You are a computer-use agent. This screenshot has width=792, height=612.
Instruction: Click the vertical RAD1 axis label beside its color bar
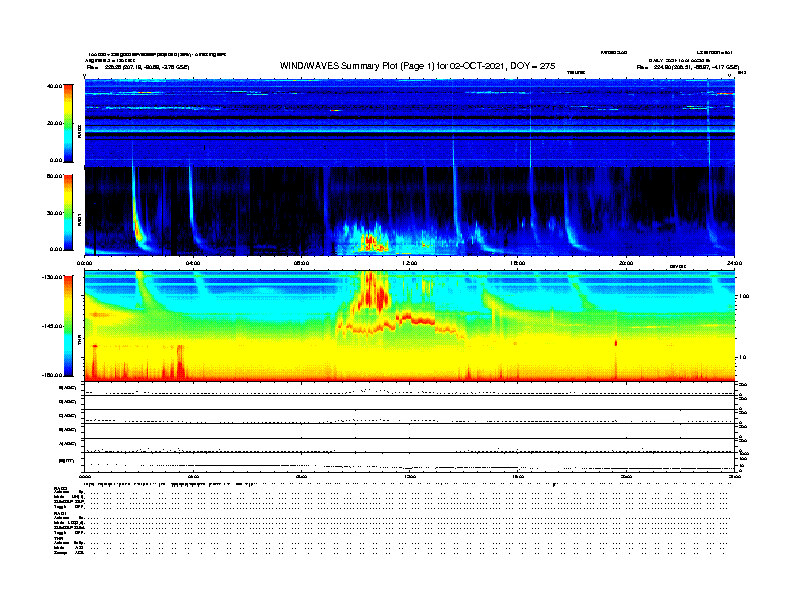[x=79, y=219]
